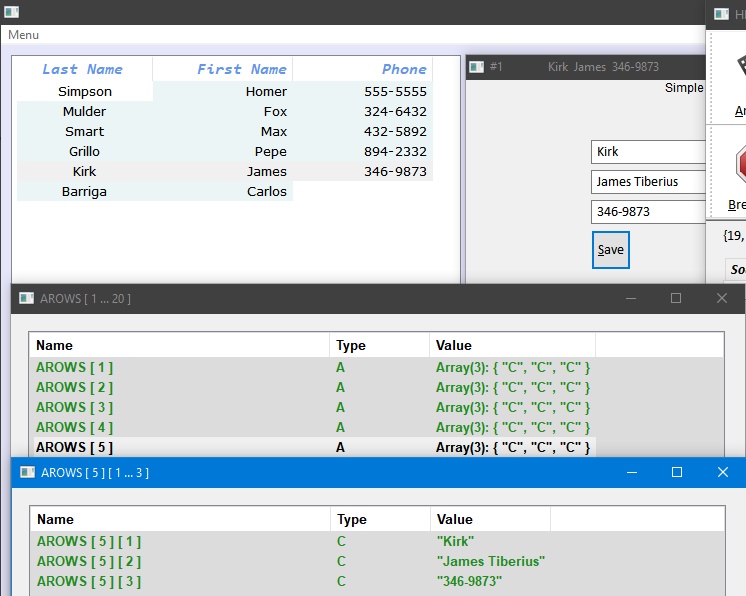Click Name header in AROWS [1...20] window
Image resolution: width=746 pixels, height=596 pixels.
pos(179,345)
